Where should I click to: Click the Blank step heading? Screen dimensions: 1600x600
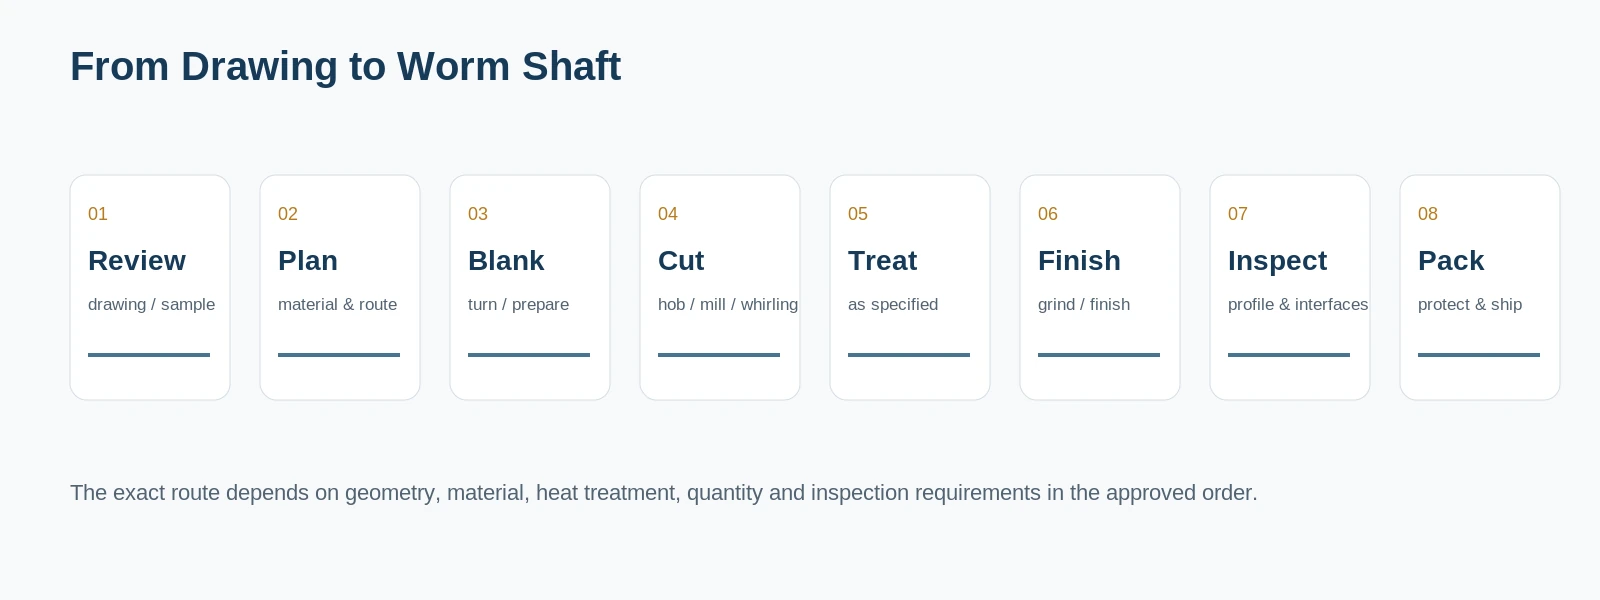pos(506,261)
